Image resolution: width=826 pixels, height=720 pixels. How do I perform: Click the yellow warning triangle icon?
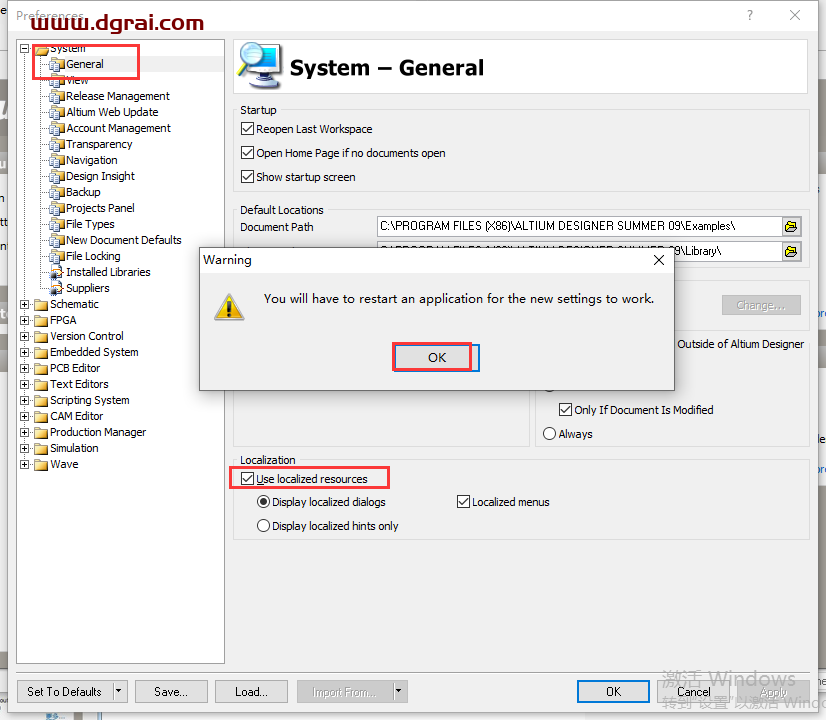(229, 306)
